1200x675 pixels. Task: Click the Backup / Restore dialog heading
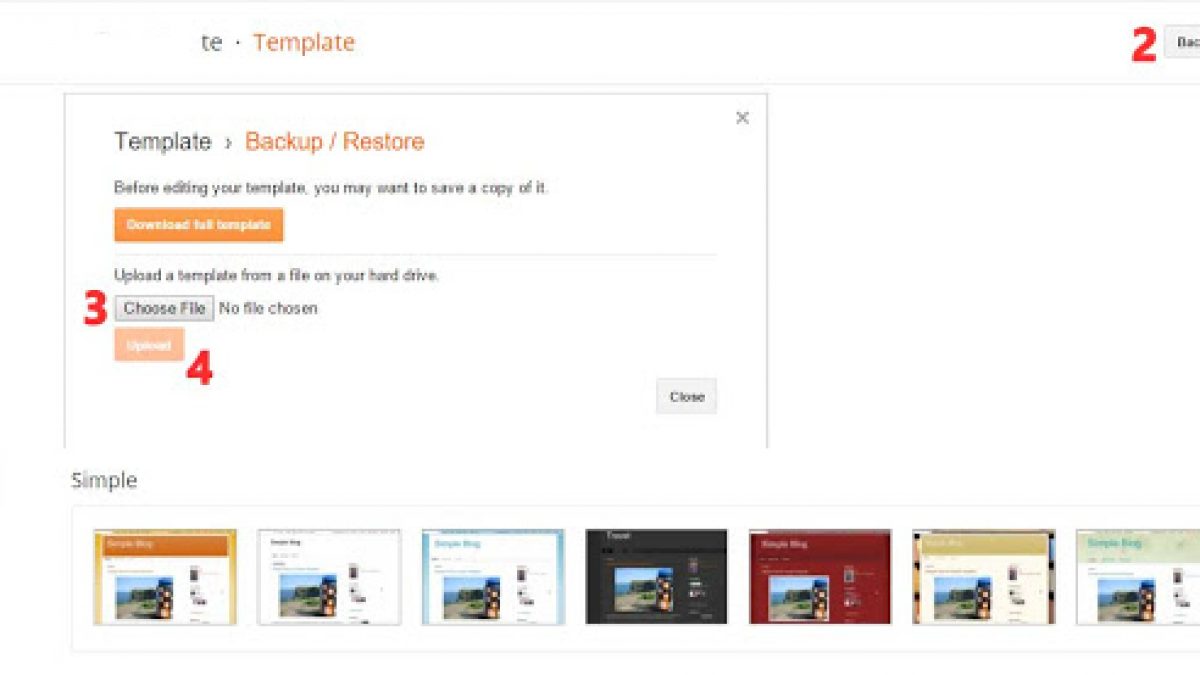(x=334, y=142)
